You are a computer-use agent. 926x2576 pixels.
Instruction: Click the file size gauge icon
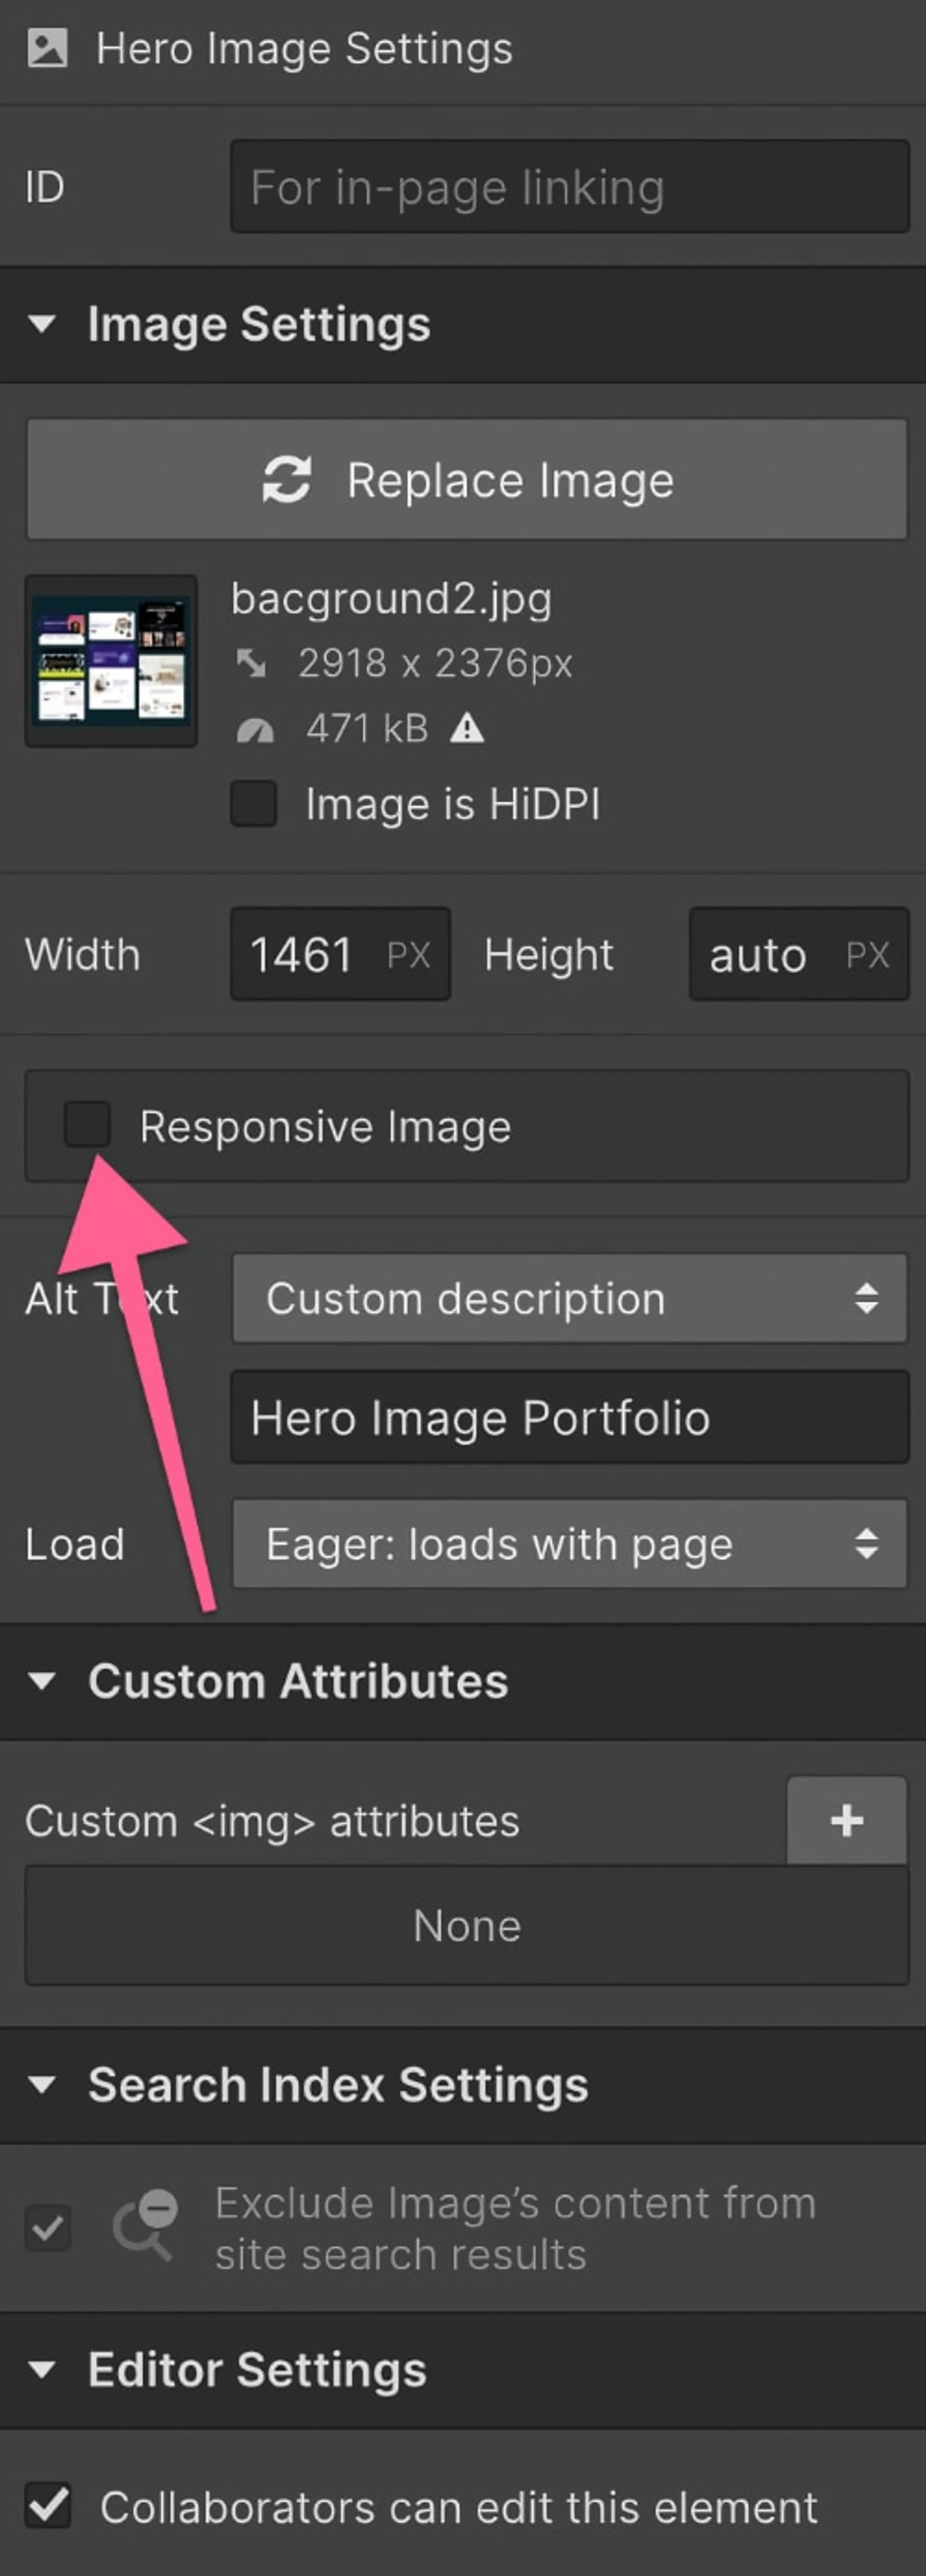coord(254,730)
